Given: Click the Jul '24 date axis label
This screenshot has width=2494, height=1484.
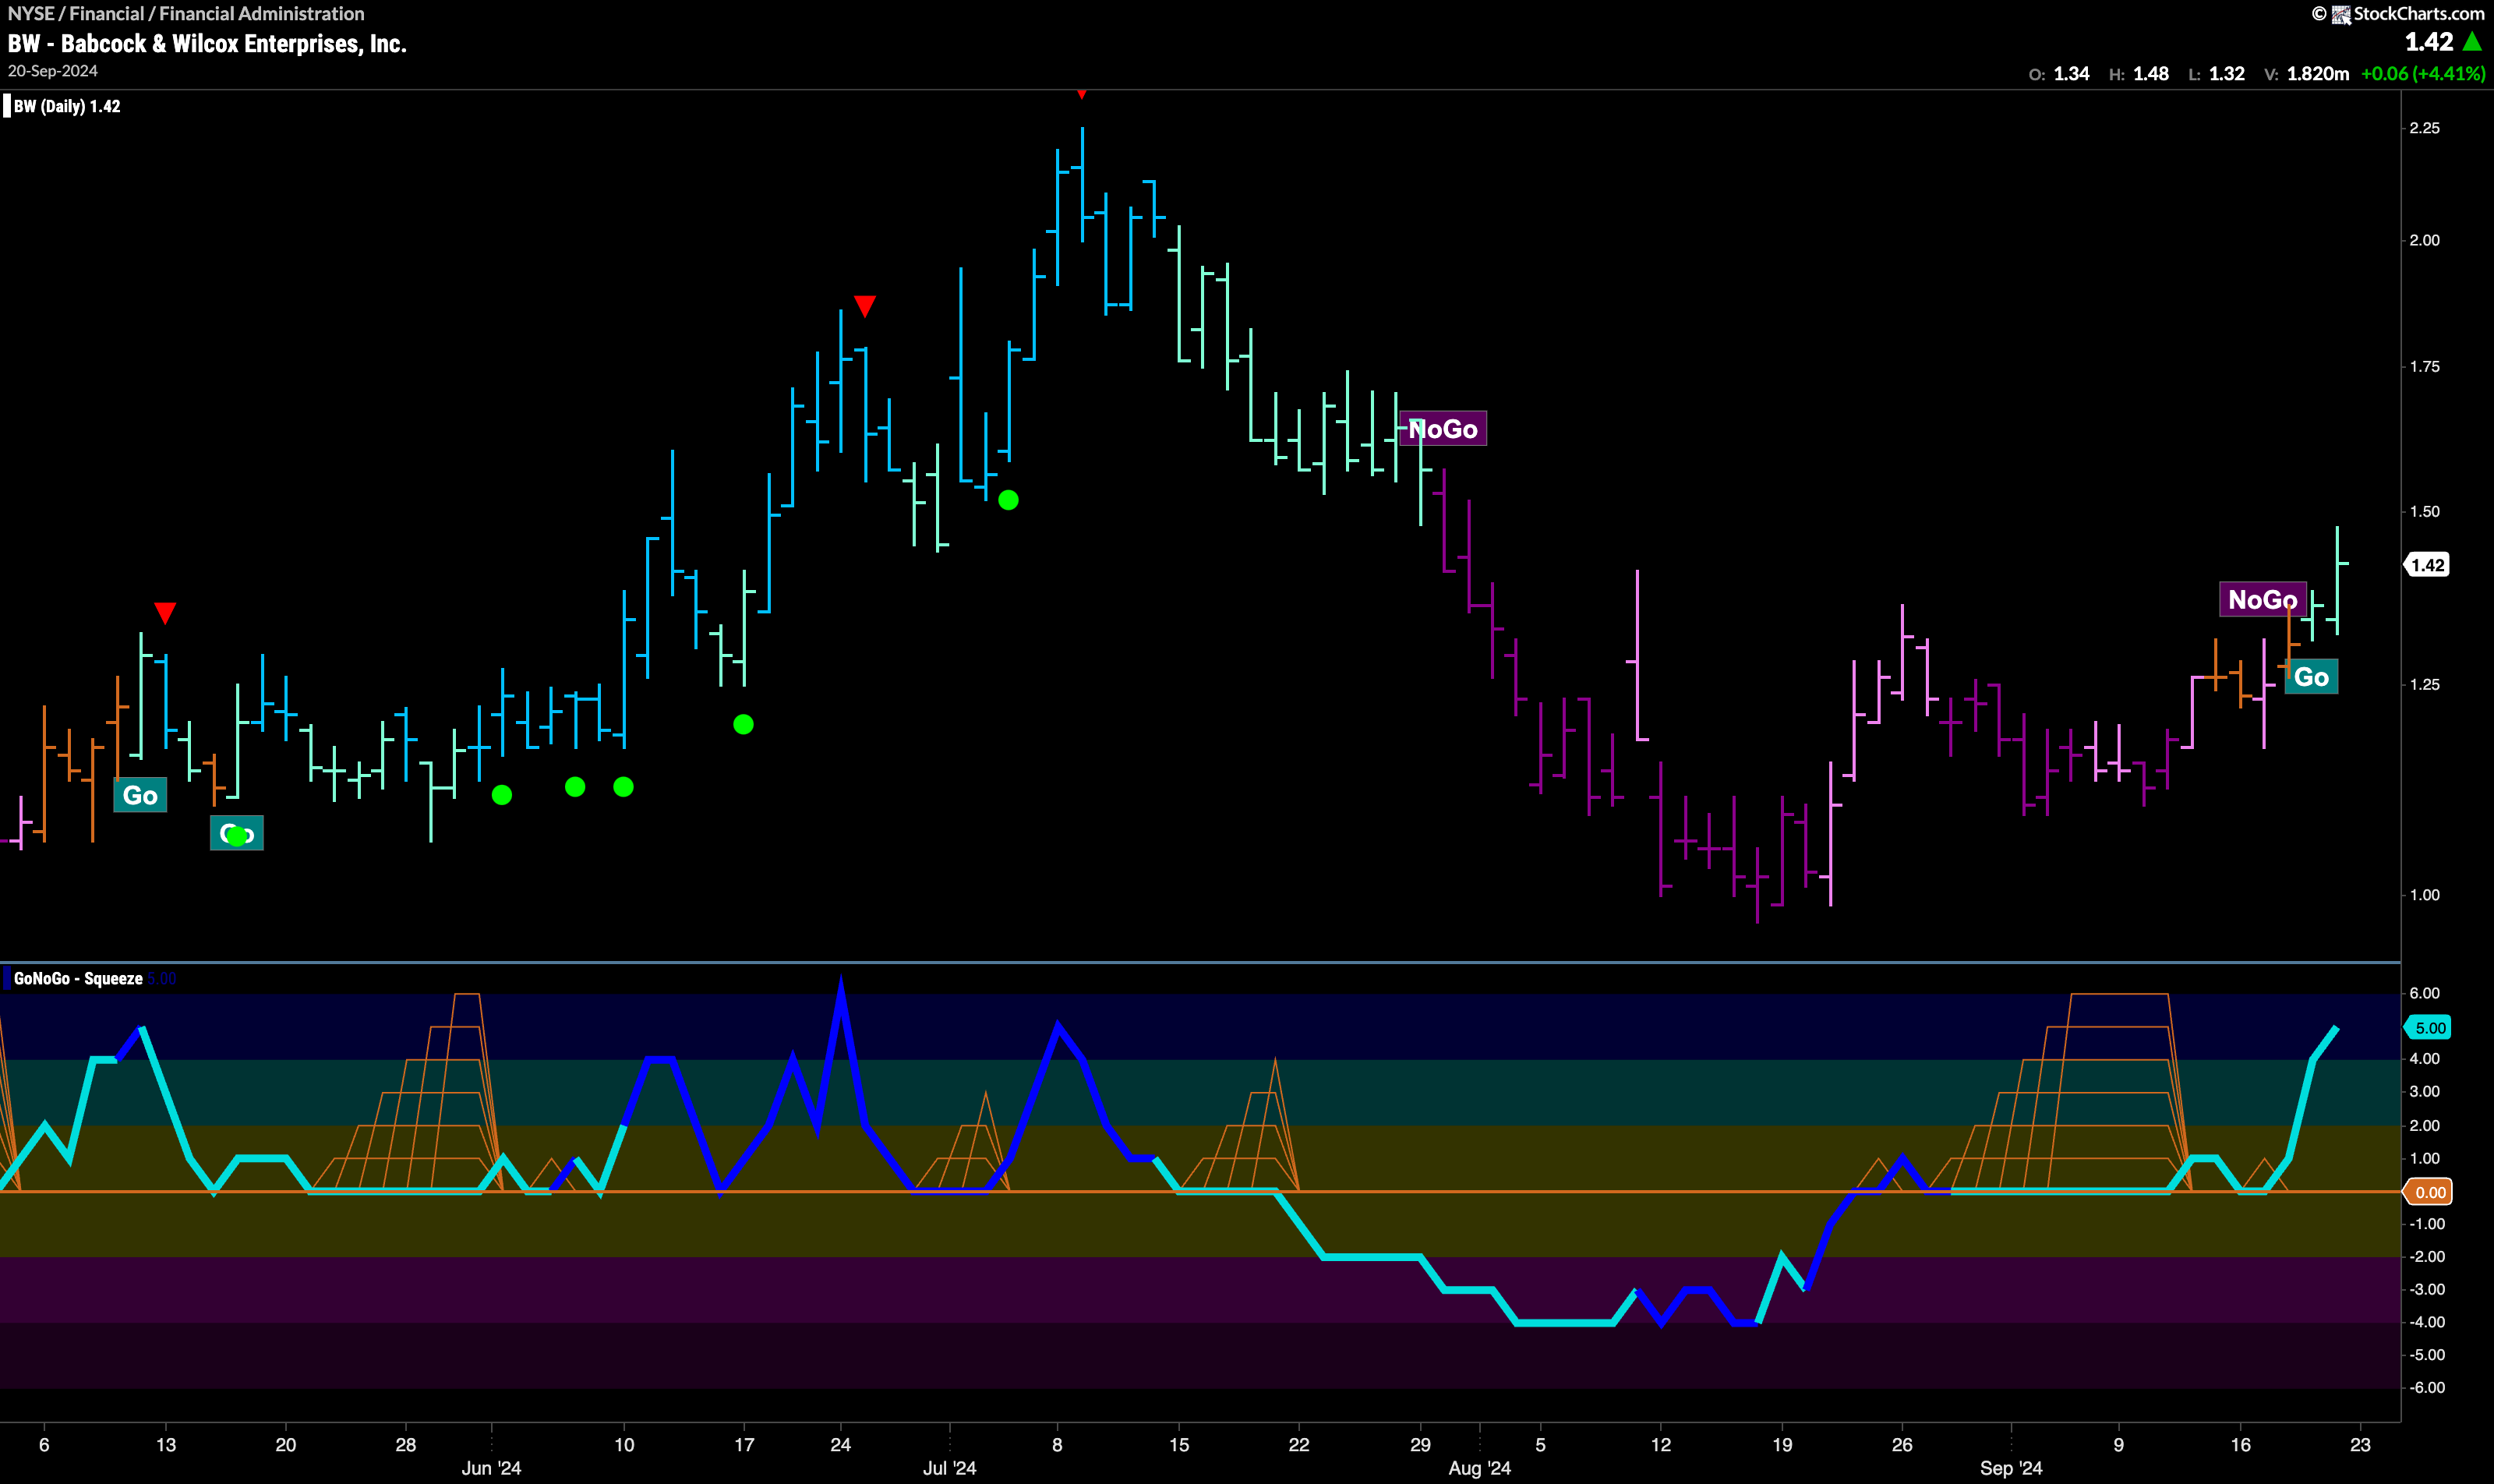Looking at the screenshot, I should click(949, 1468).
